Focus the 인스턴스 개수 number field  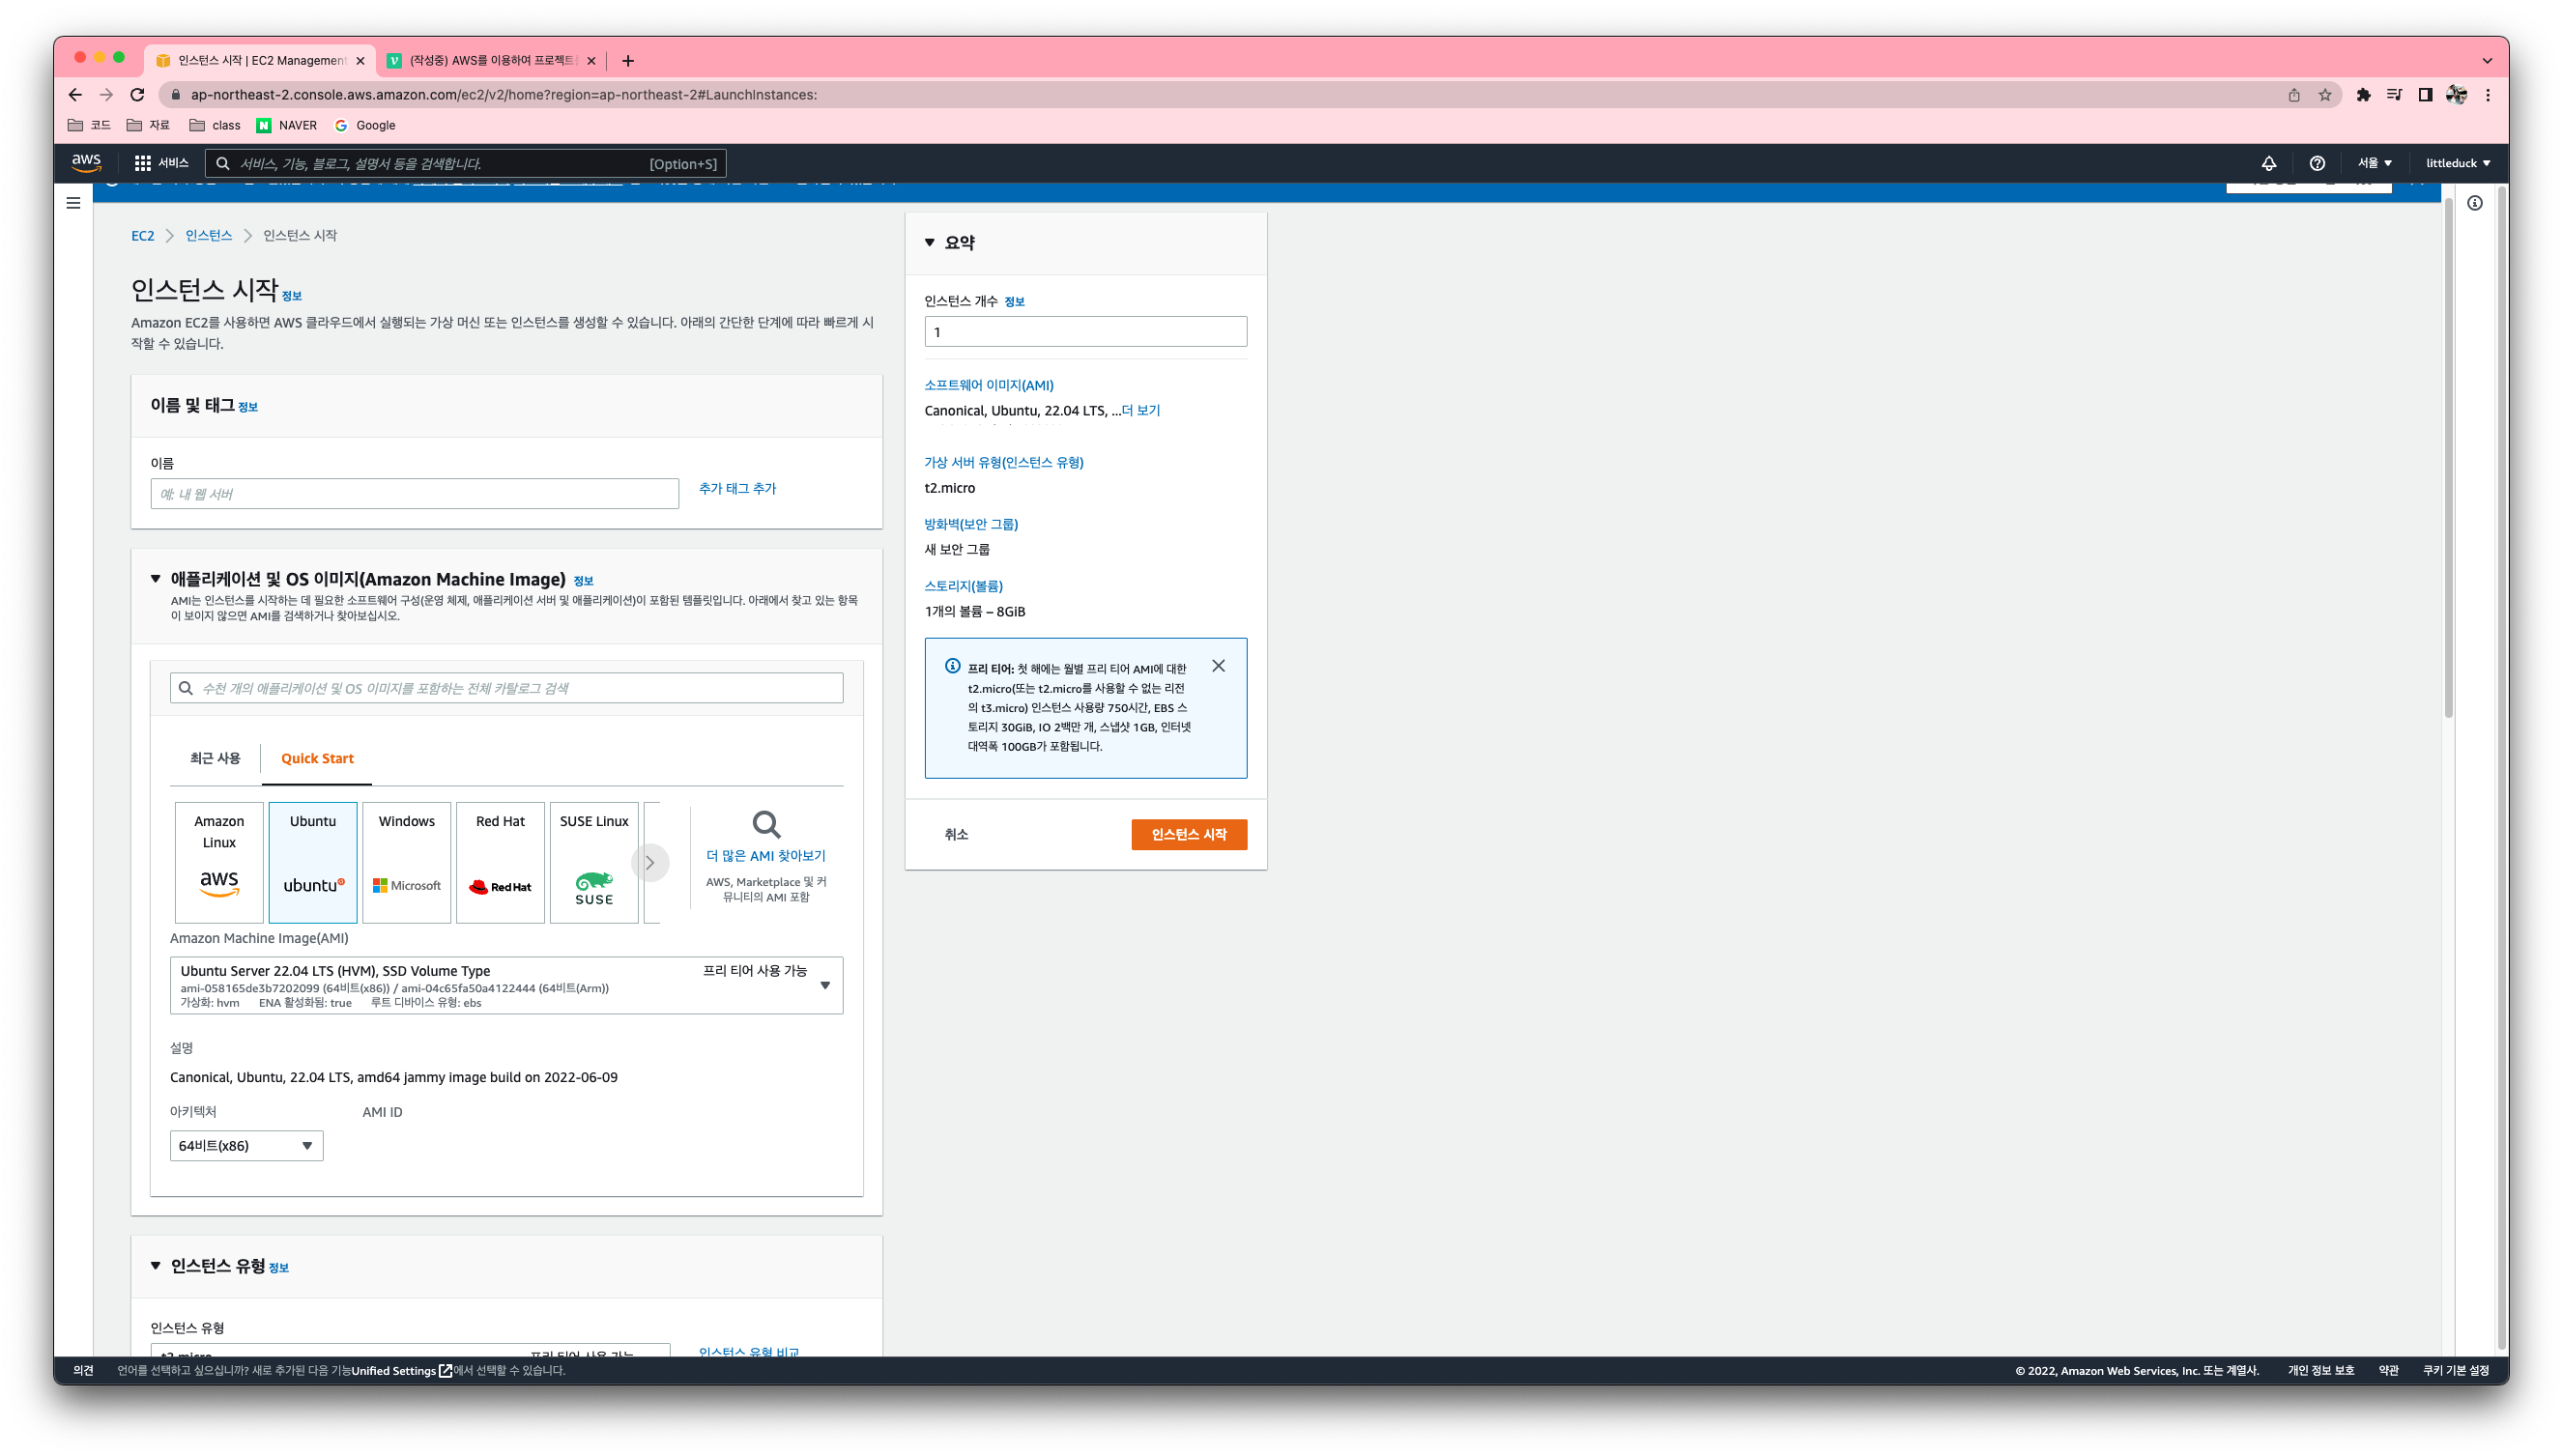[1085, 332]
